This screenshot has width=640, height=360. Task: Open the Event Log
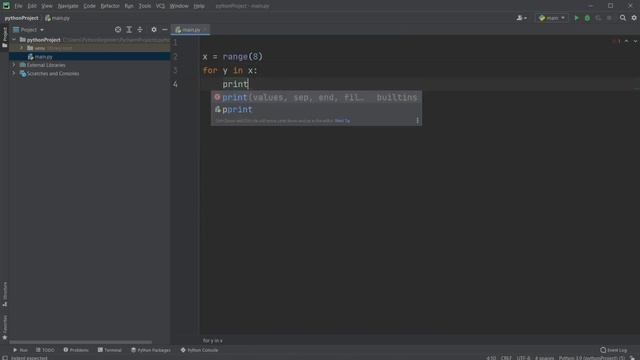click(613, 350)
